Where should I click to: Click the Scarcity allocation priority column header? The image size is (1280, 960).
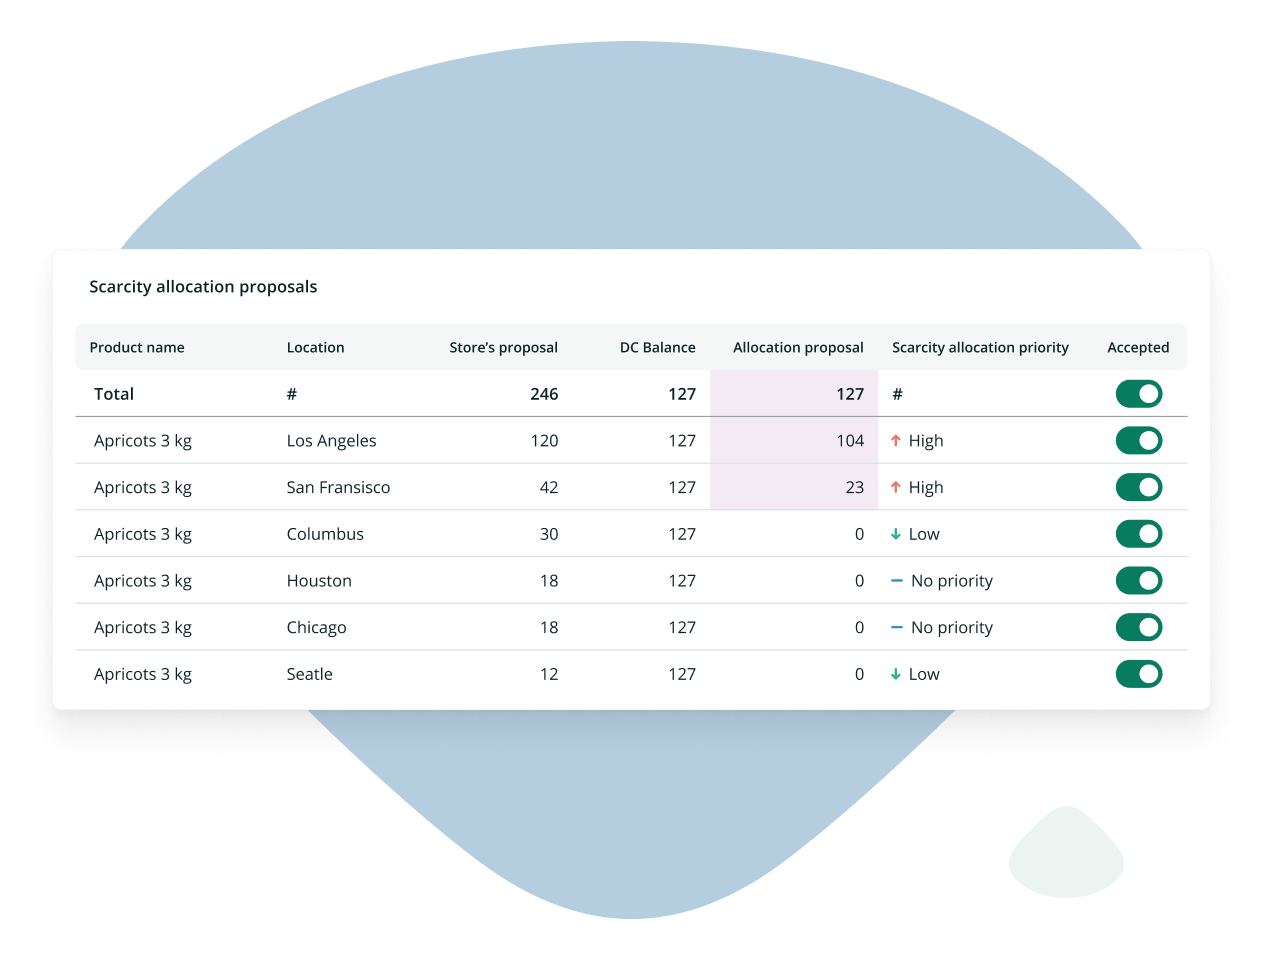click(980, 348)
